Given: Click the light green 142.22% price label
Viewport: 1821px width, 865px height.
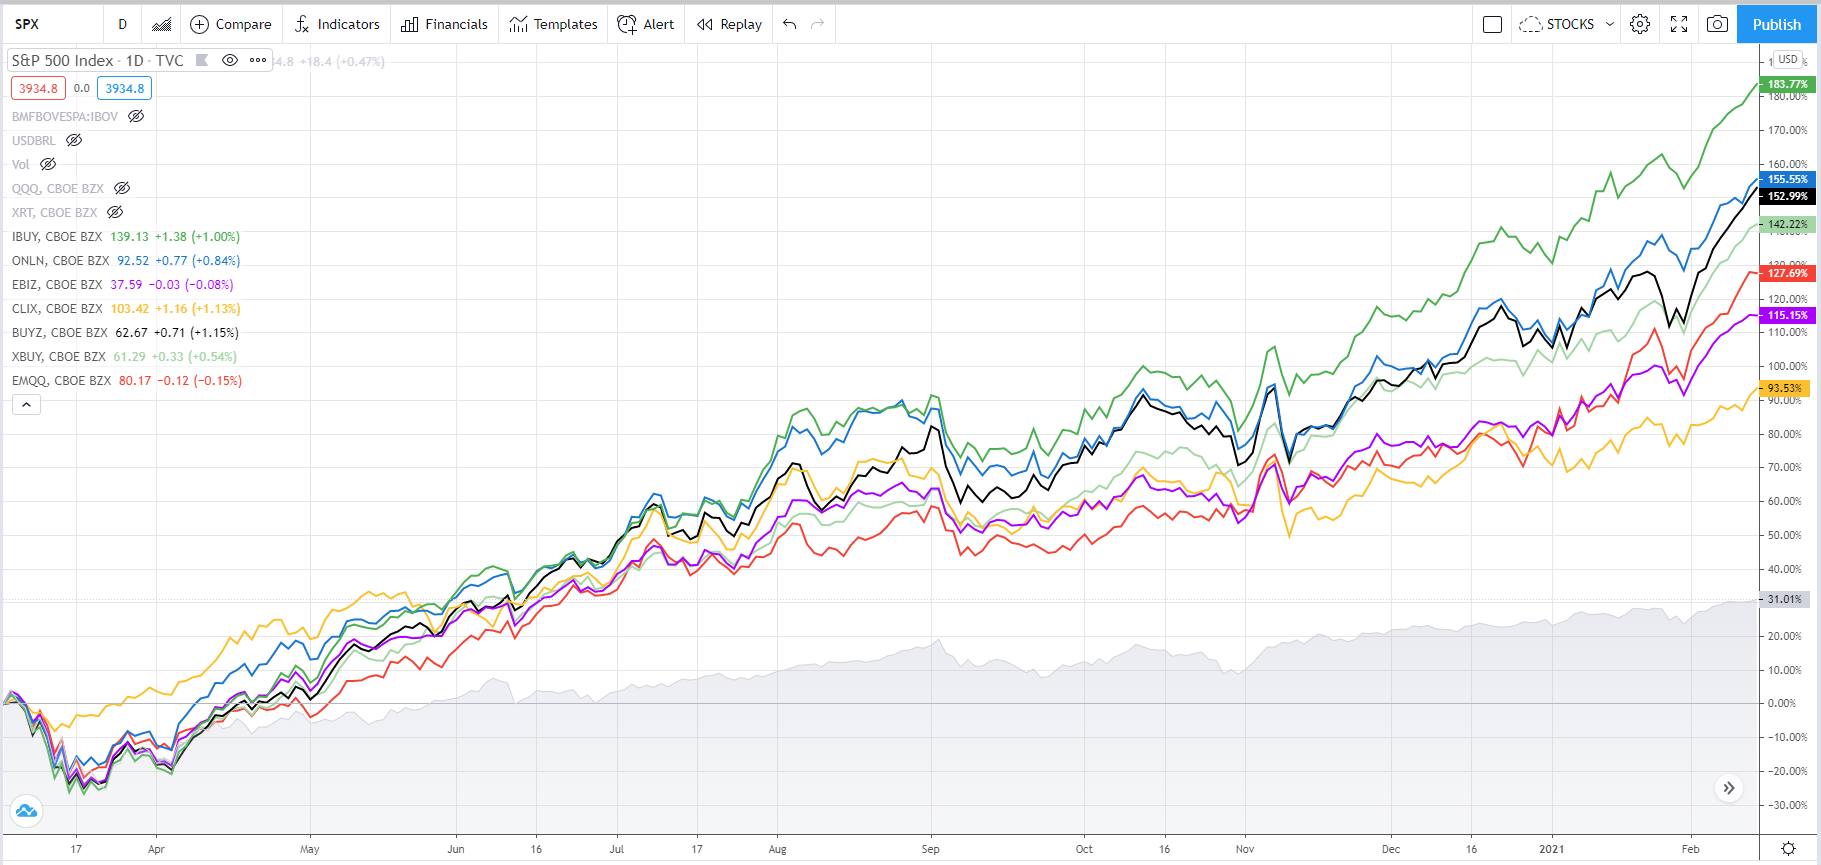Looking at the screenshot, I should 1788,224.
